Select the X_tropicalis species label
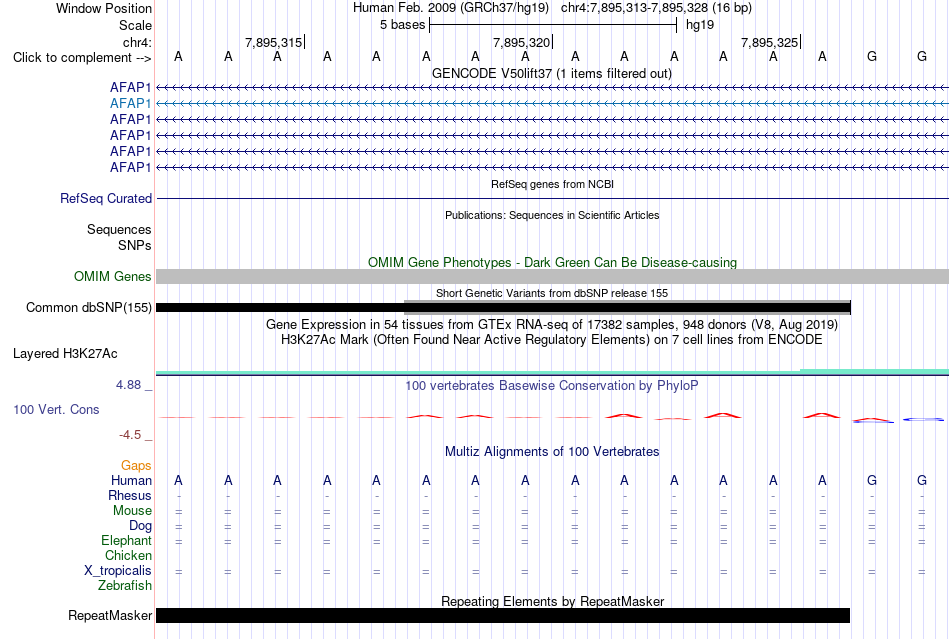This screenshot has width=950, height=639. pyautogui.click(x=118, y=571)
